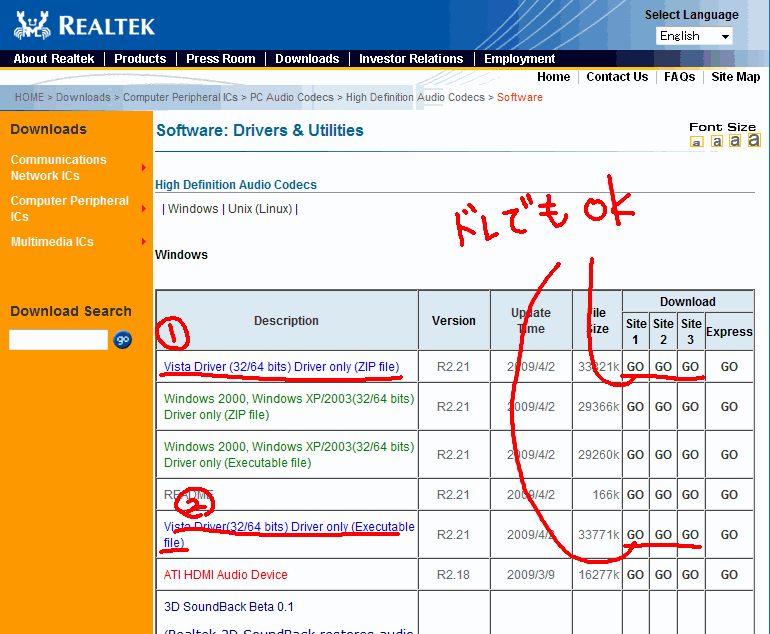Viewport: 770px width, 634px height.
Task: Click Express GO for Vista ZIP driver
Action: pyautogui.click(x=729, y=367)
